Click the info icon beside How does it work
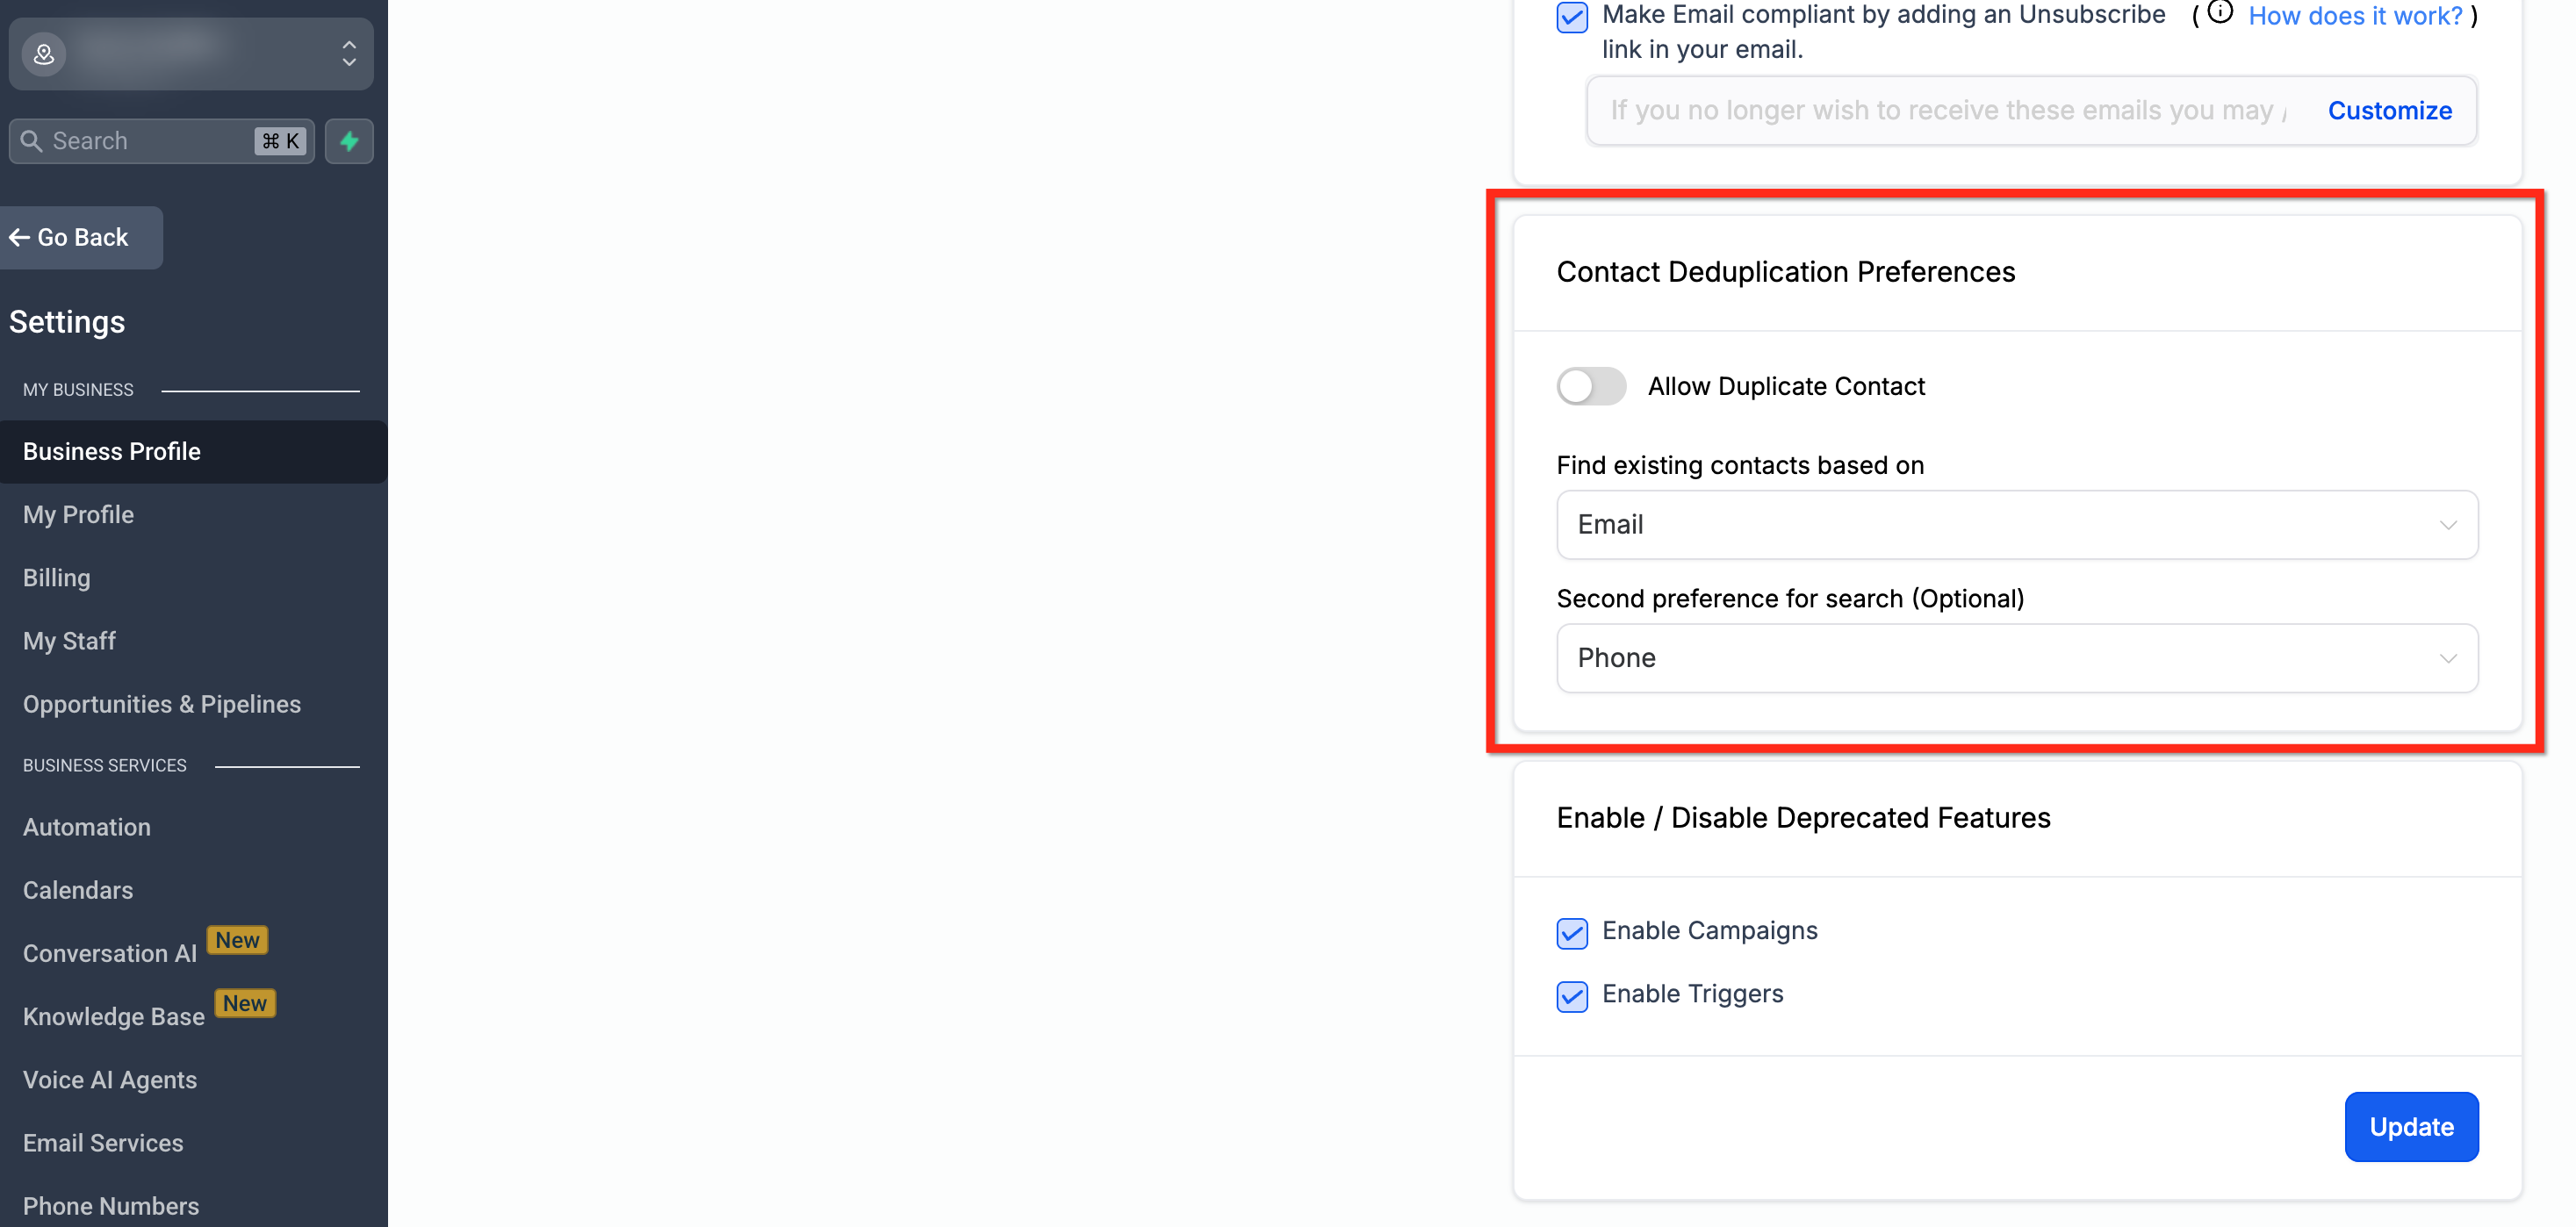Screen dimensions: 2576x1227 [x=2219, y=13]
